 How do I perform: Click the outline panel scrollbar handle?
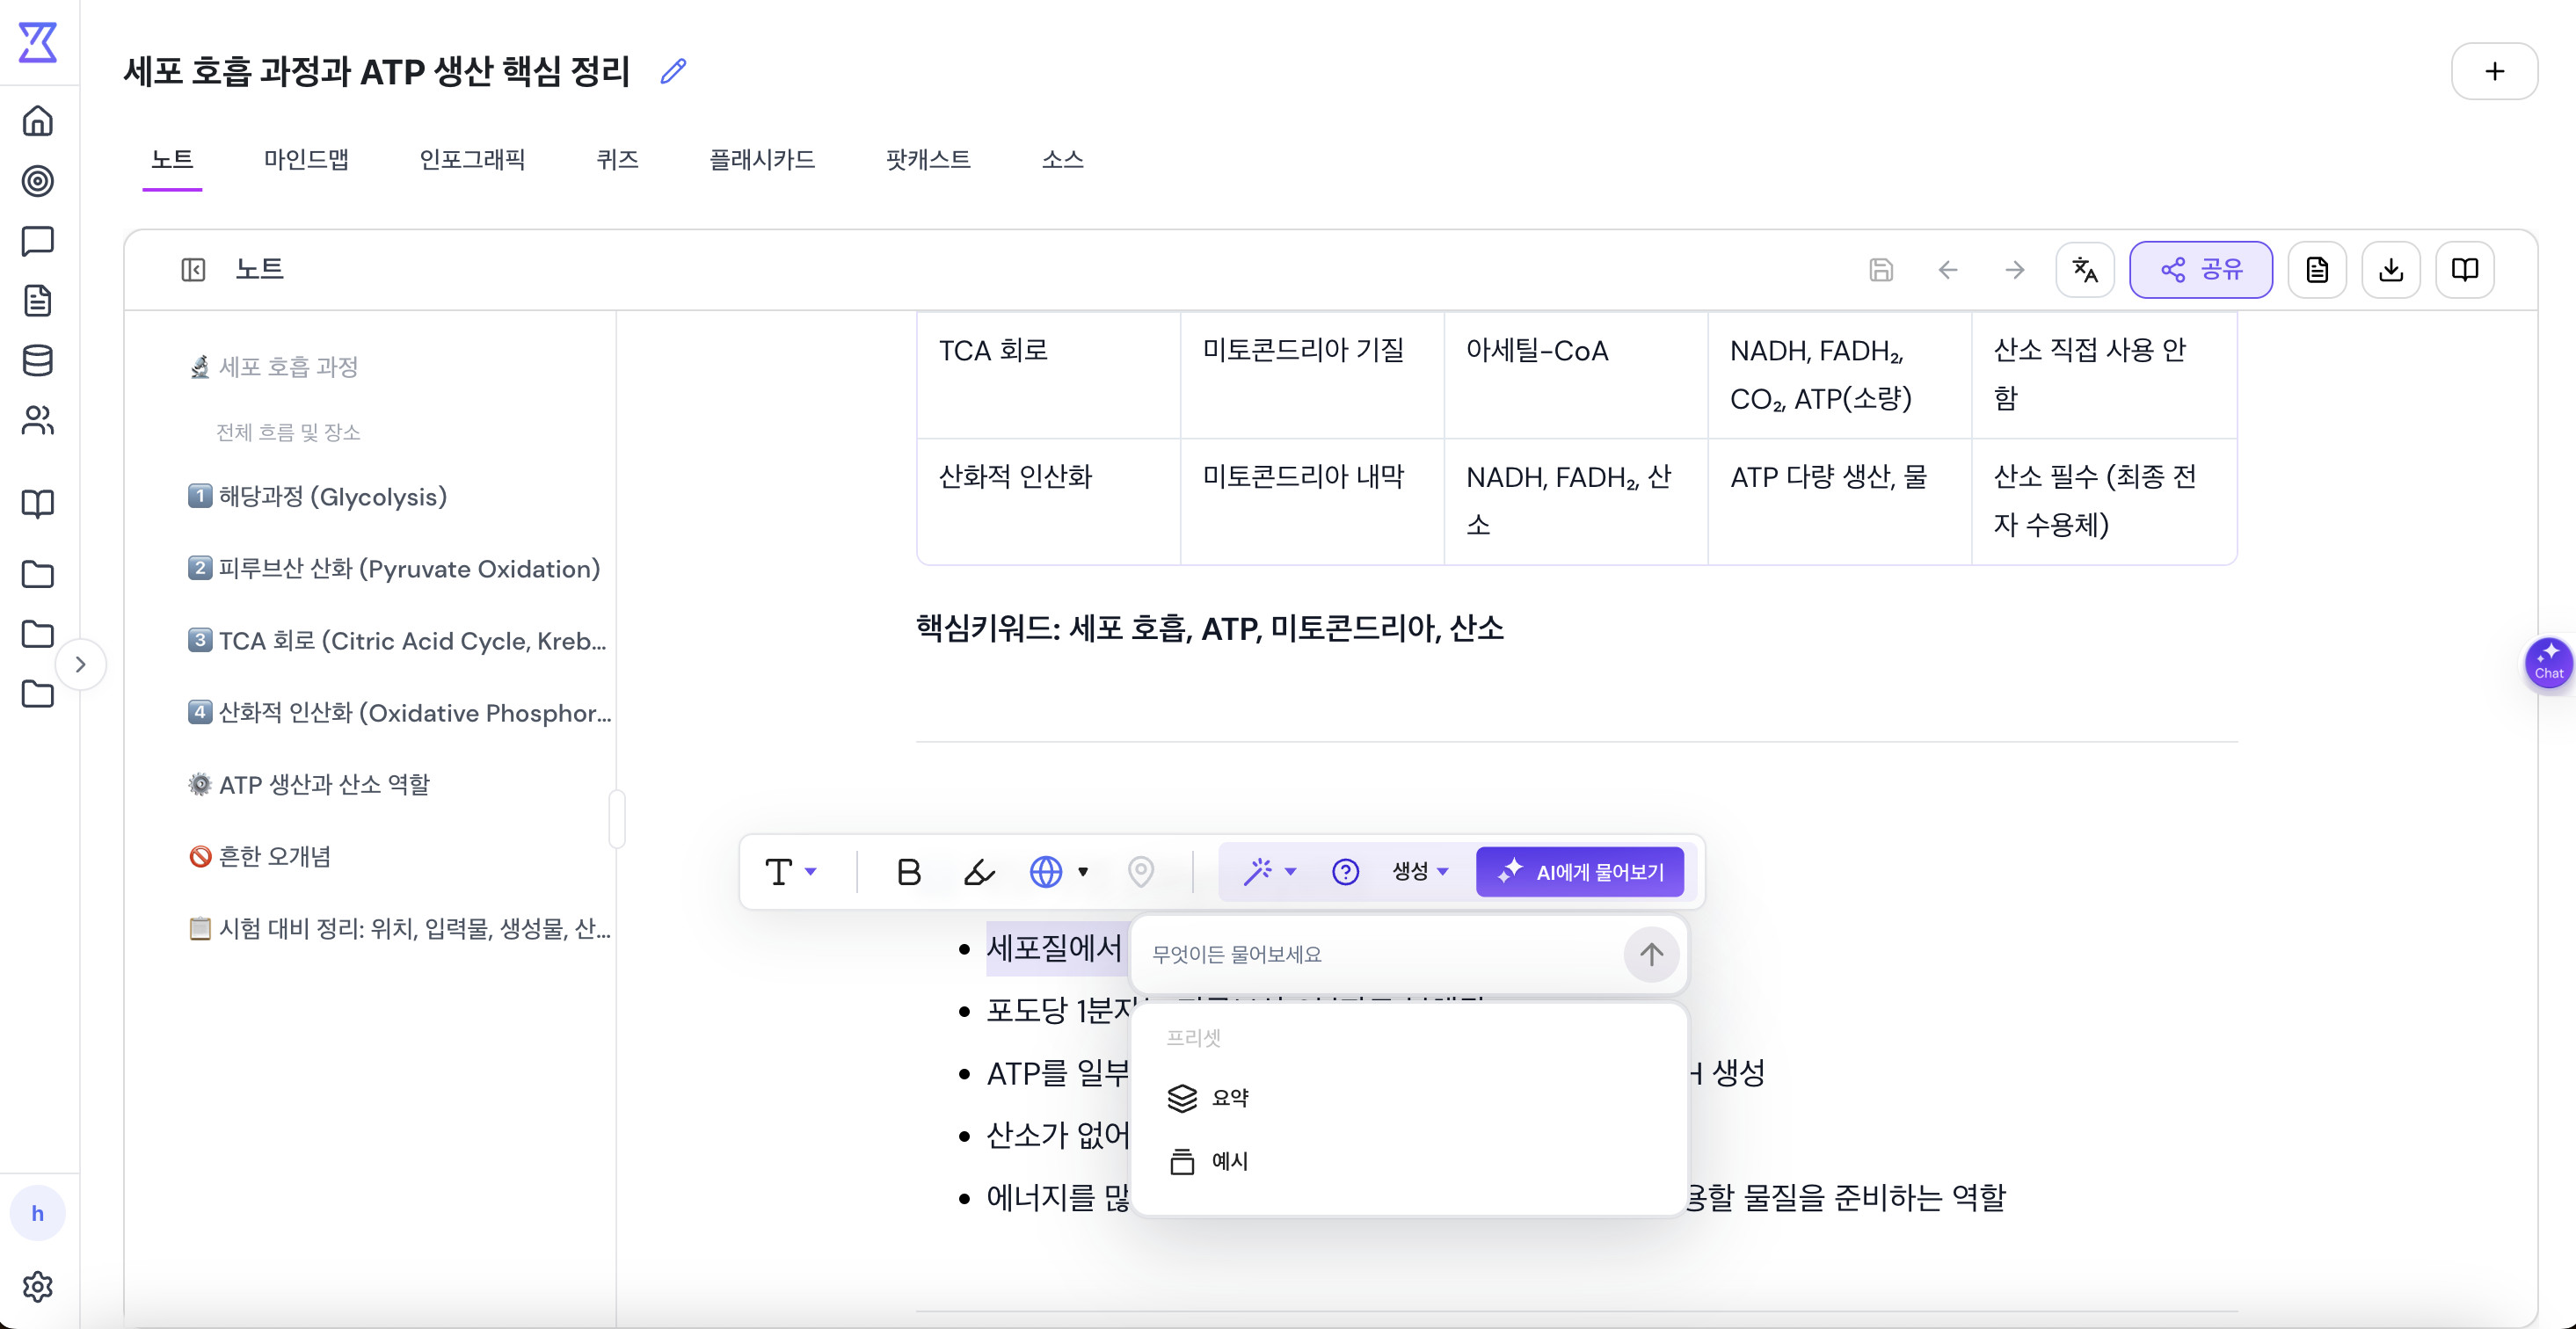617,819
